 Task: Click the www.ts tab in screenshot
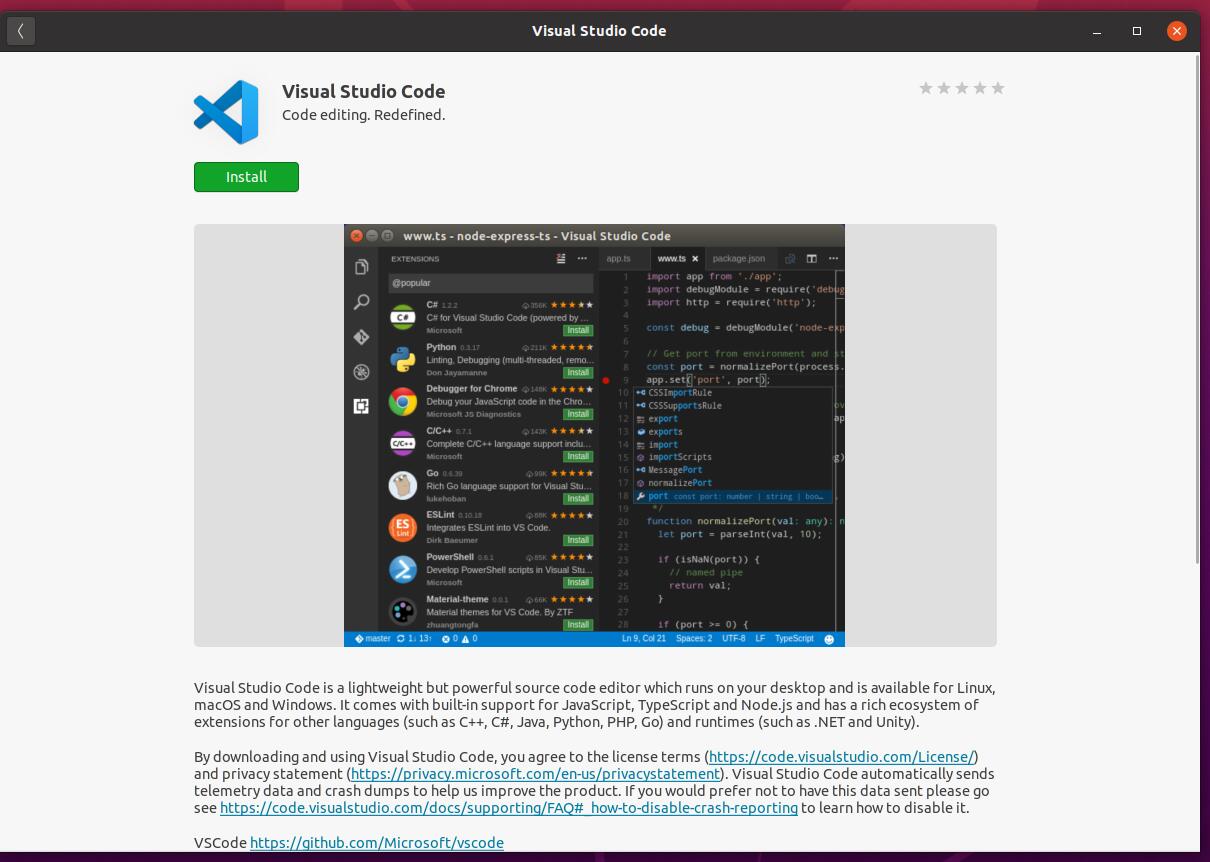tap(677, 258)
